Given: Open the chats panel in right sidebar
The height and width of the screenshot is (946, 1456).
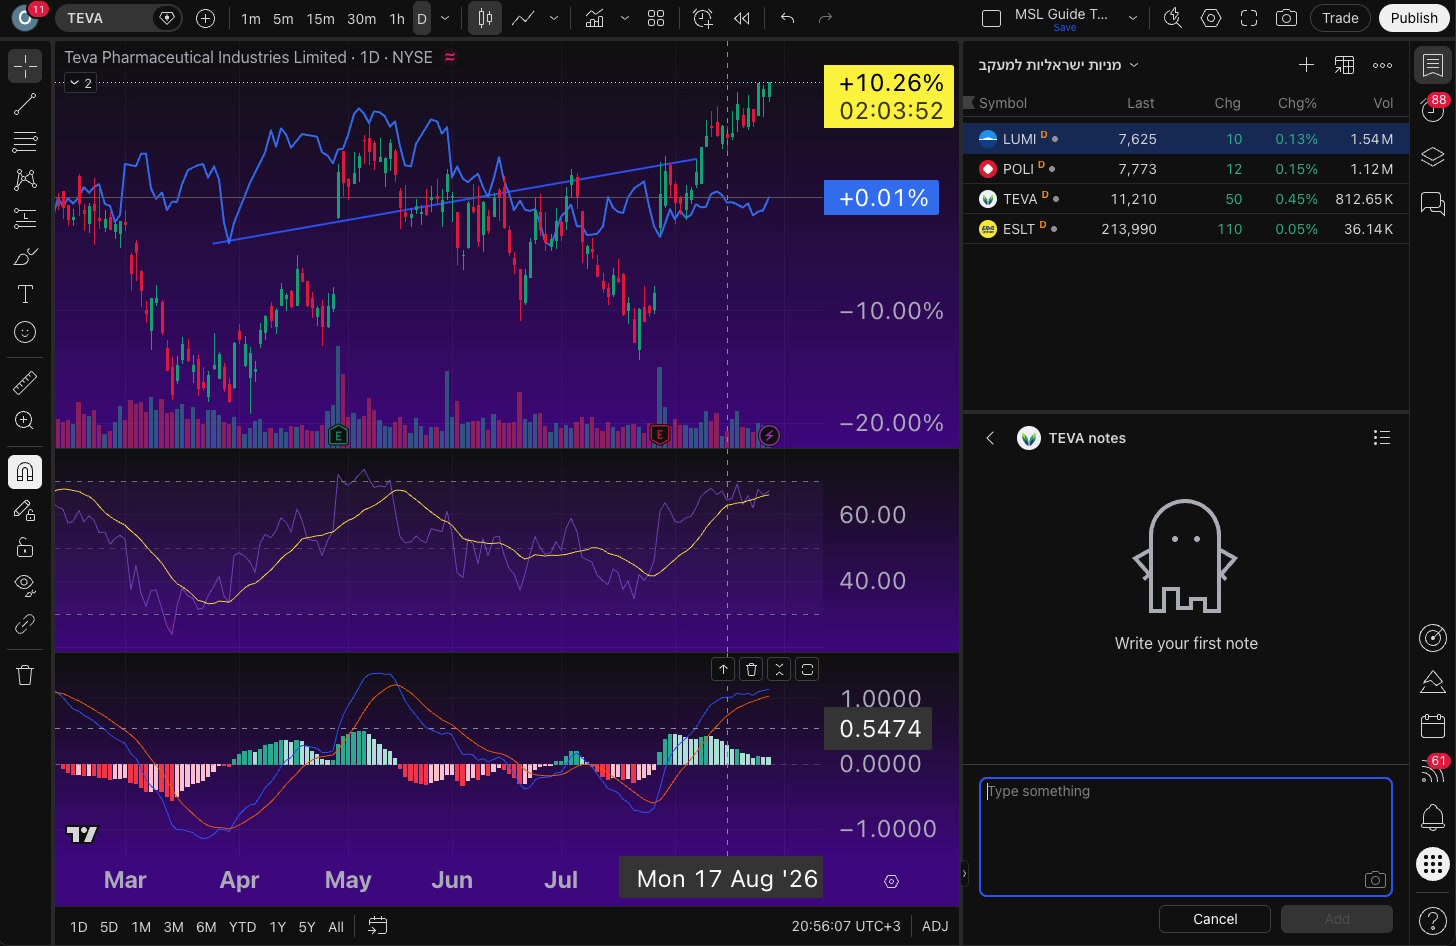Looking at the screenshot, I should (x=1433, y=205).
